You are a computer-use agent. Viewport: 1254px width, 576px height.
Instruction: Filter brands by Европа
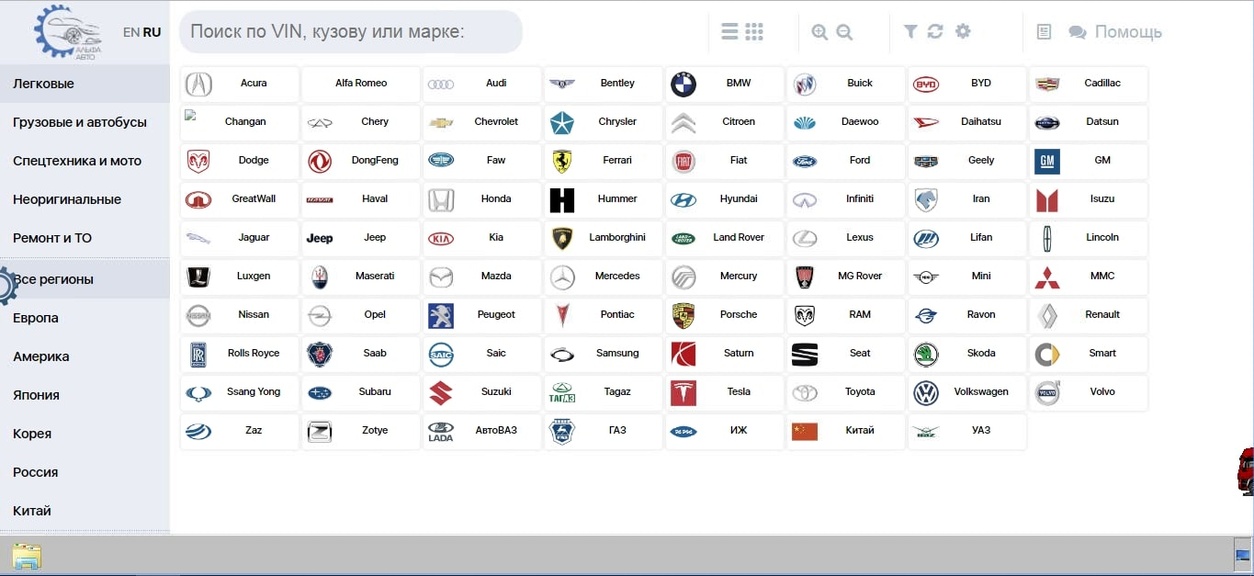coord(85,318)
